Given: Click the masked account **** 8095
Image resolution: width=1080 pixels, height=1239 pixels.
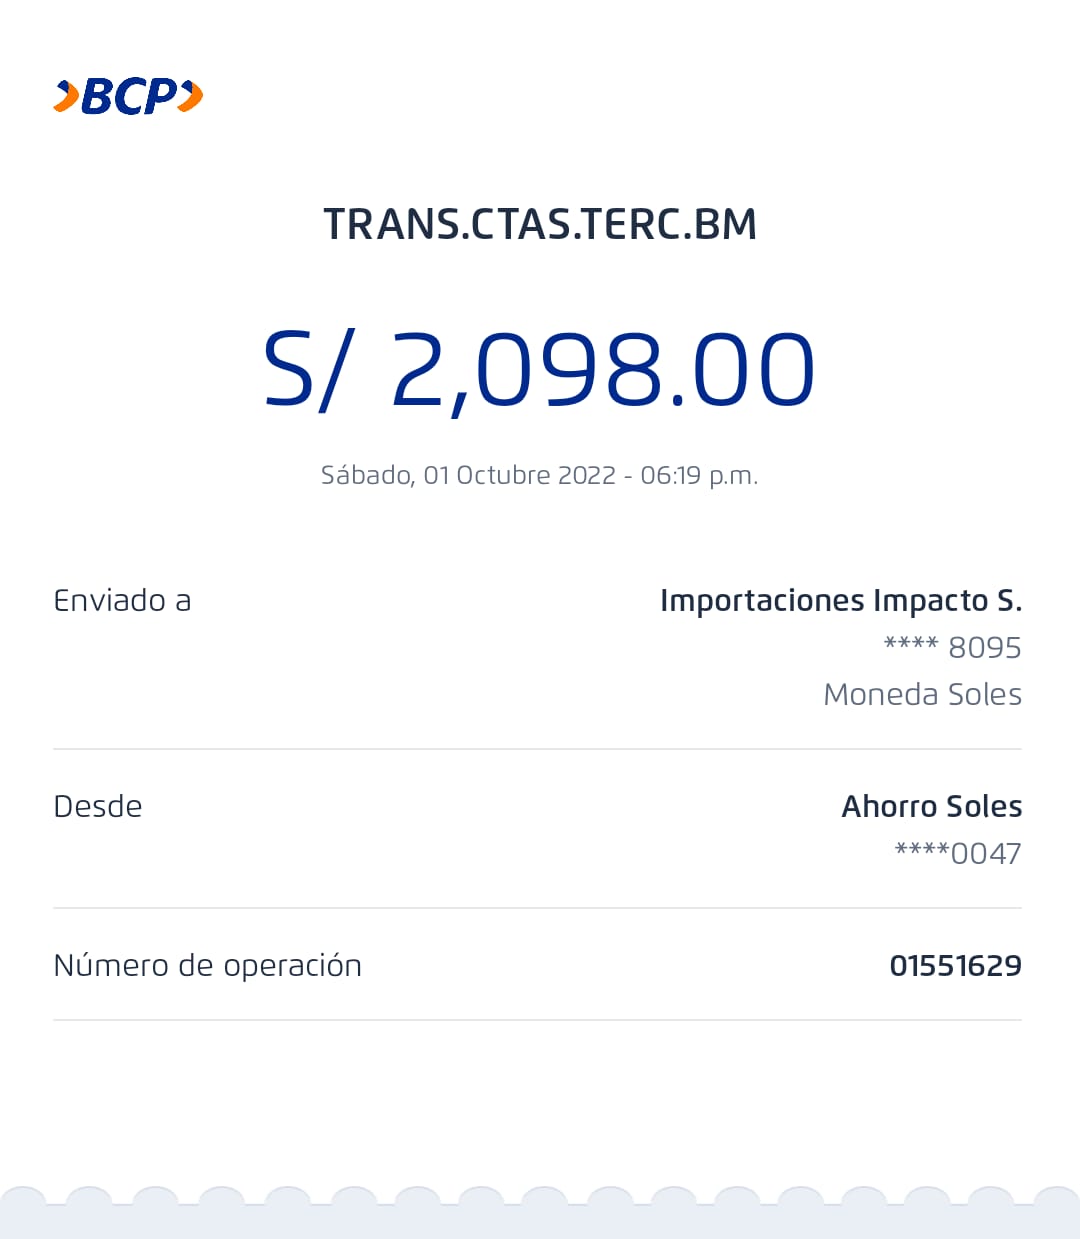Looking at the screenshot, I should coord(952,647).
